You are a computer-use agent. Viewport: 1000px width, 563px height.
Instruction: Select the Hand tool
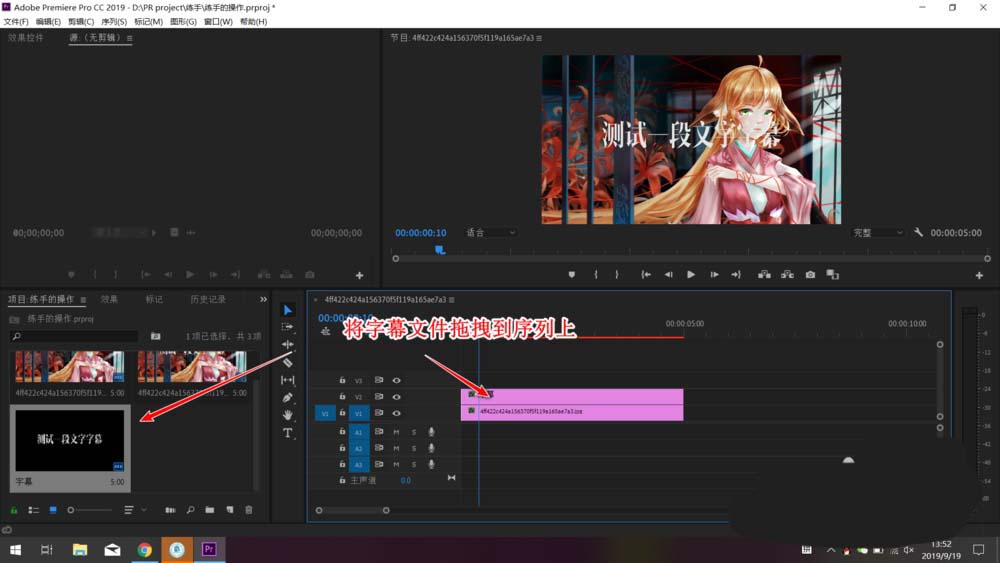coord(288,415)
